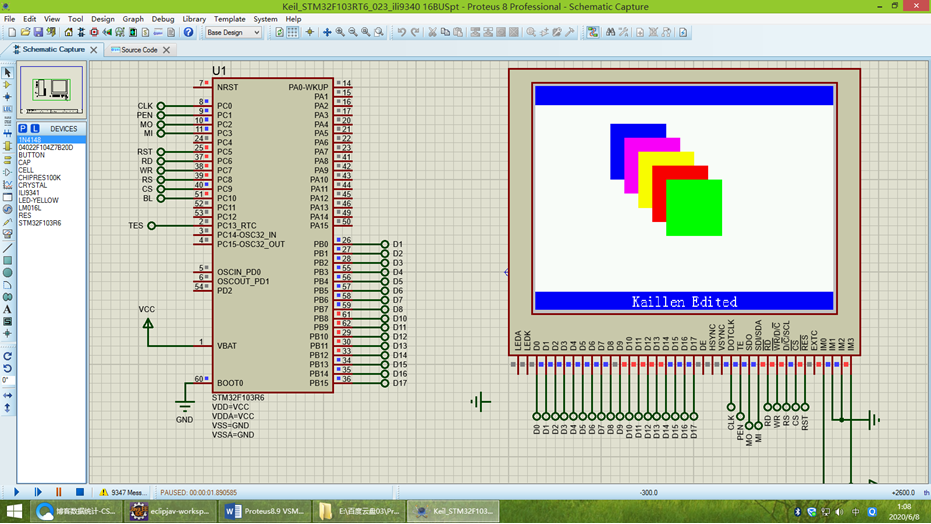This screenshot has height=524, width=931.
Task: Click the rotation angle input field
Action: [x=7, y=380]
